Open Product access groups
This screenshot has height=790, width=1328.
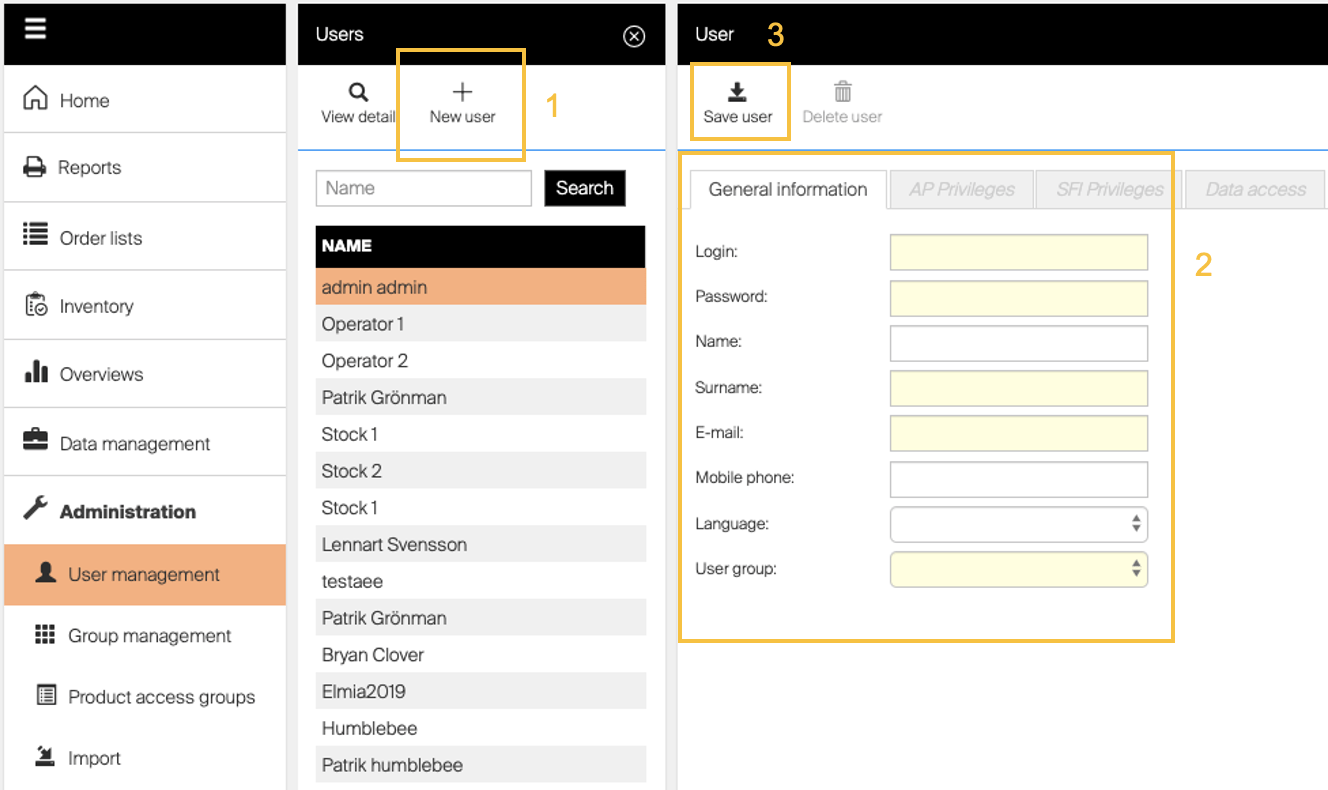click(161, 697)
